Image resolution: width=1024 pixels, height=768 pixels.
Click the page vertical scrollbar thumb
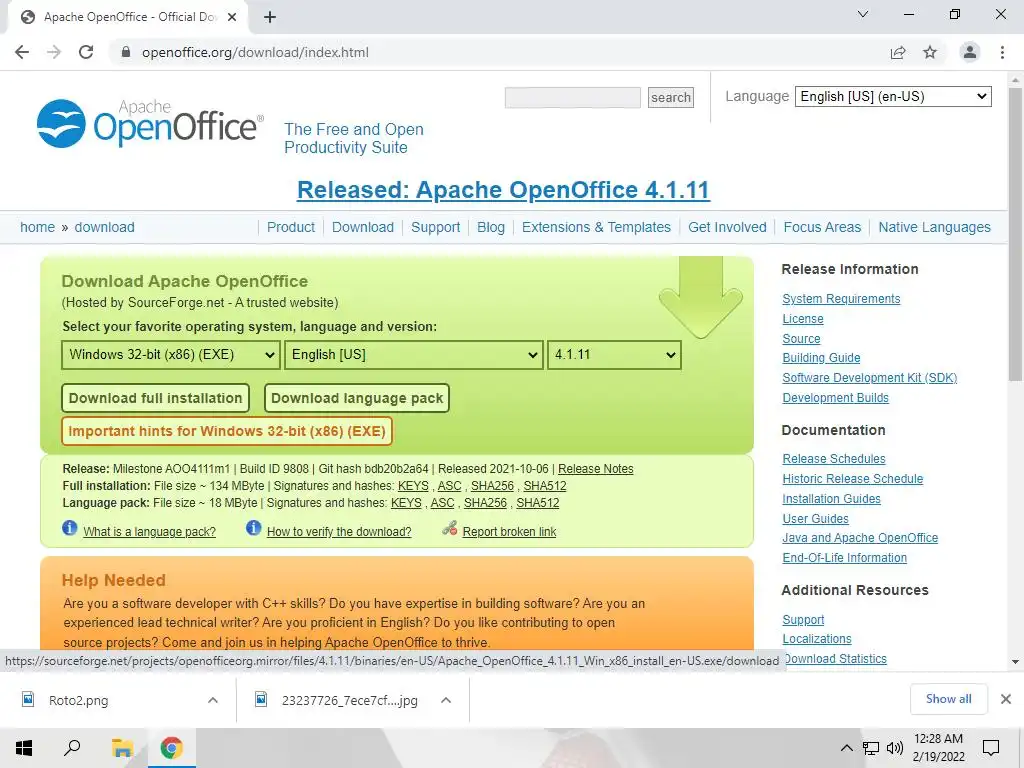[1015, 234]
